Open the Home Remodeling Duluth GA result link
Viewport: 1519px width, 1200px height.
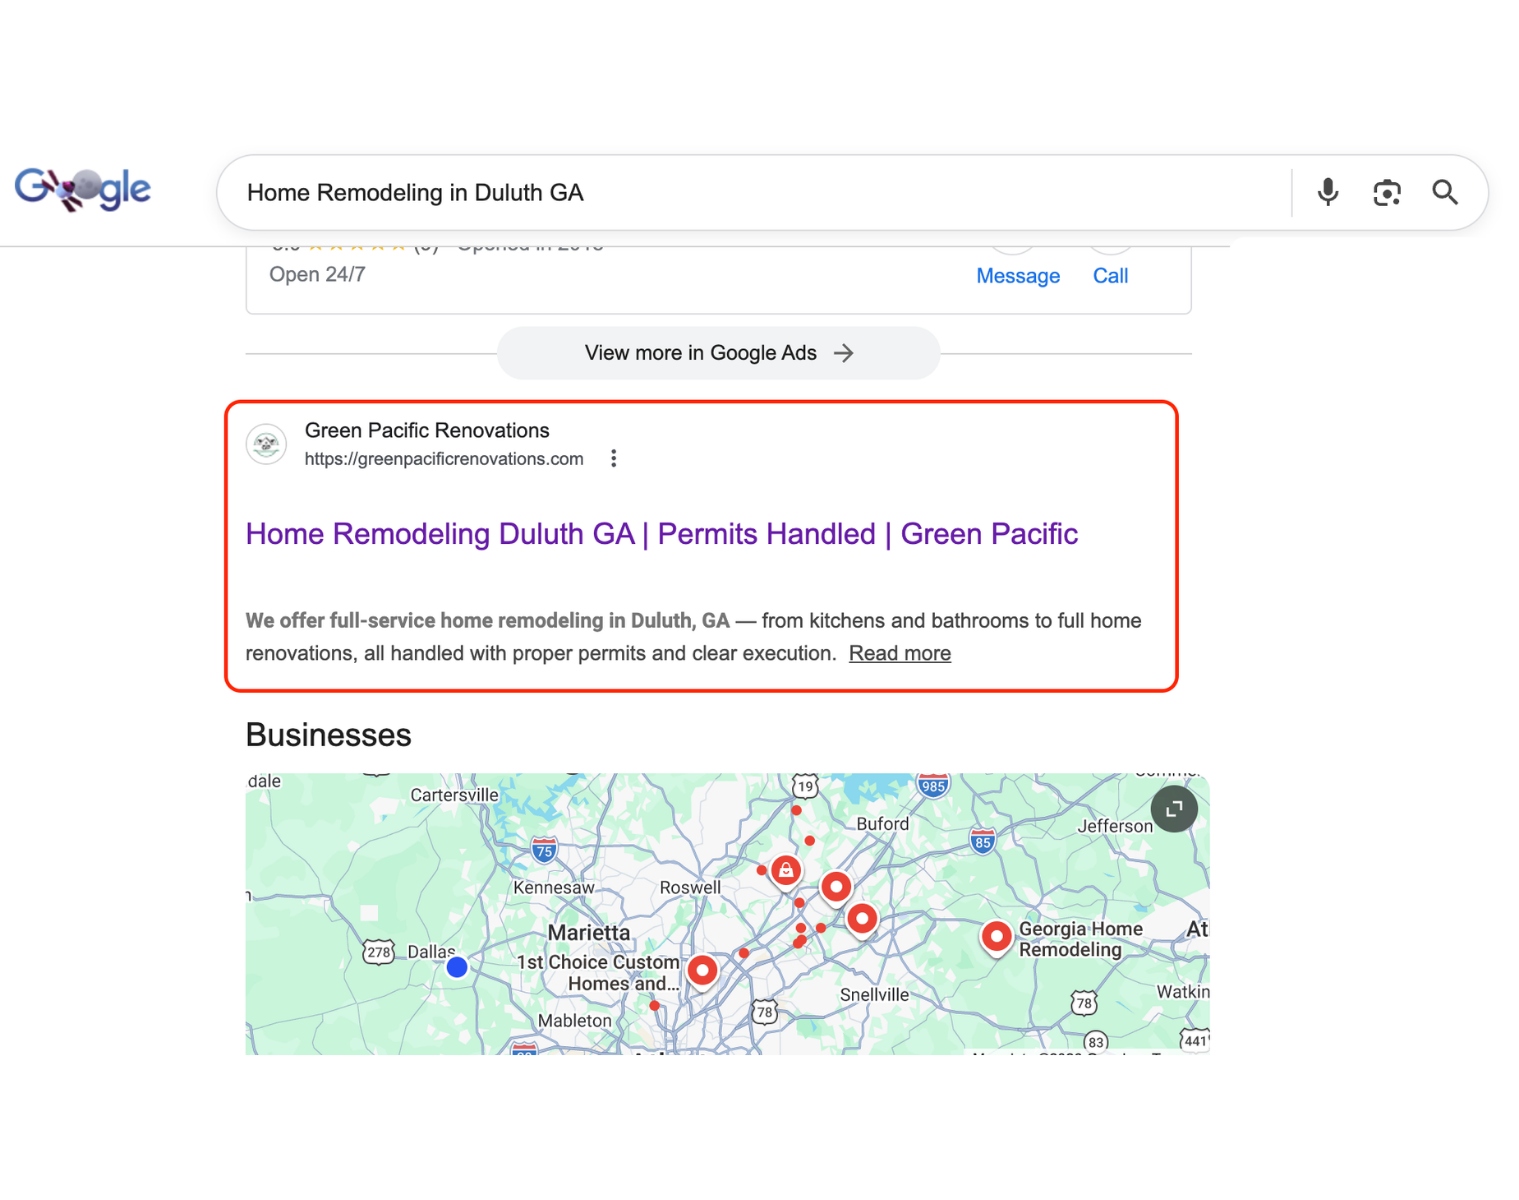[662, 534]
